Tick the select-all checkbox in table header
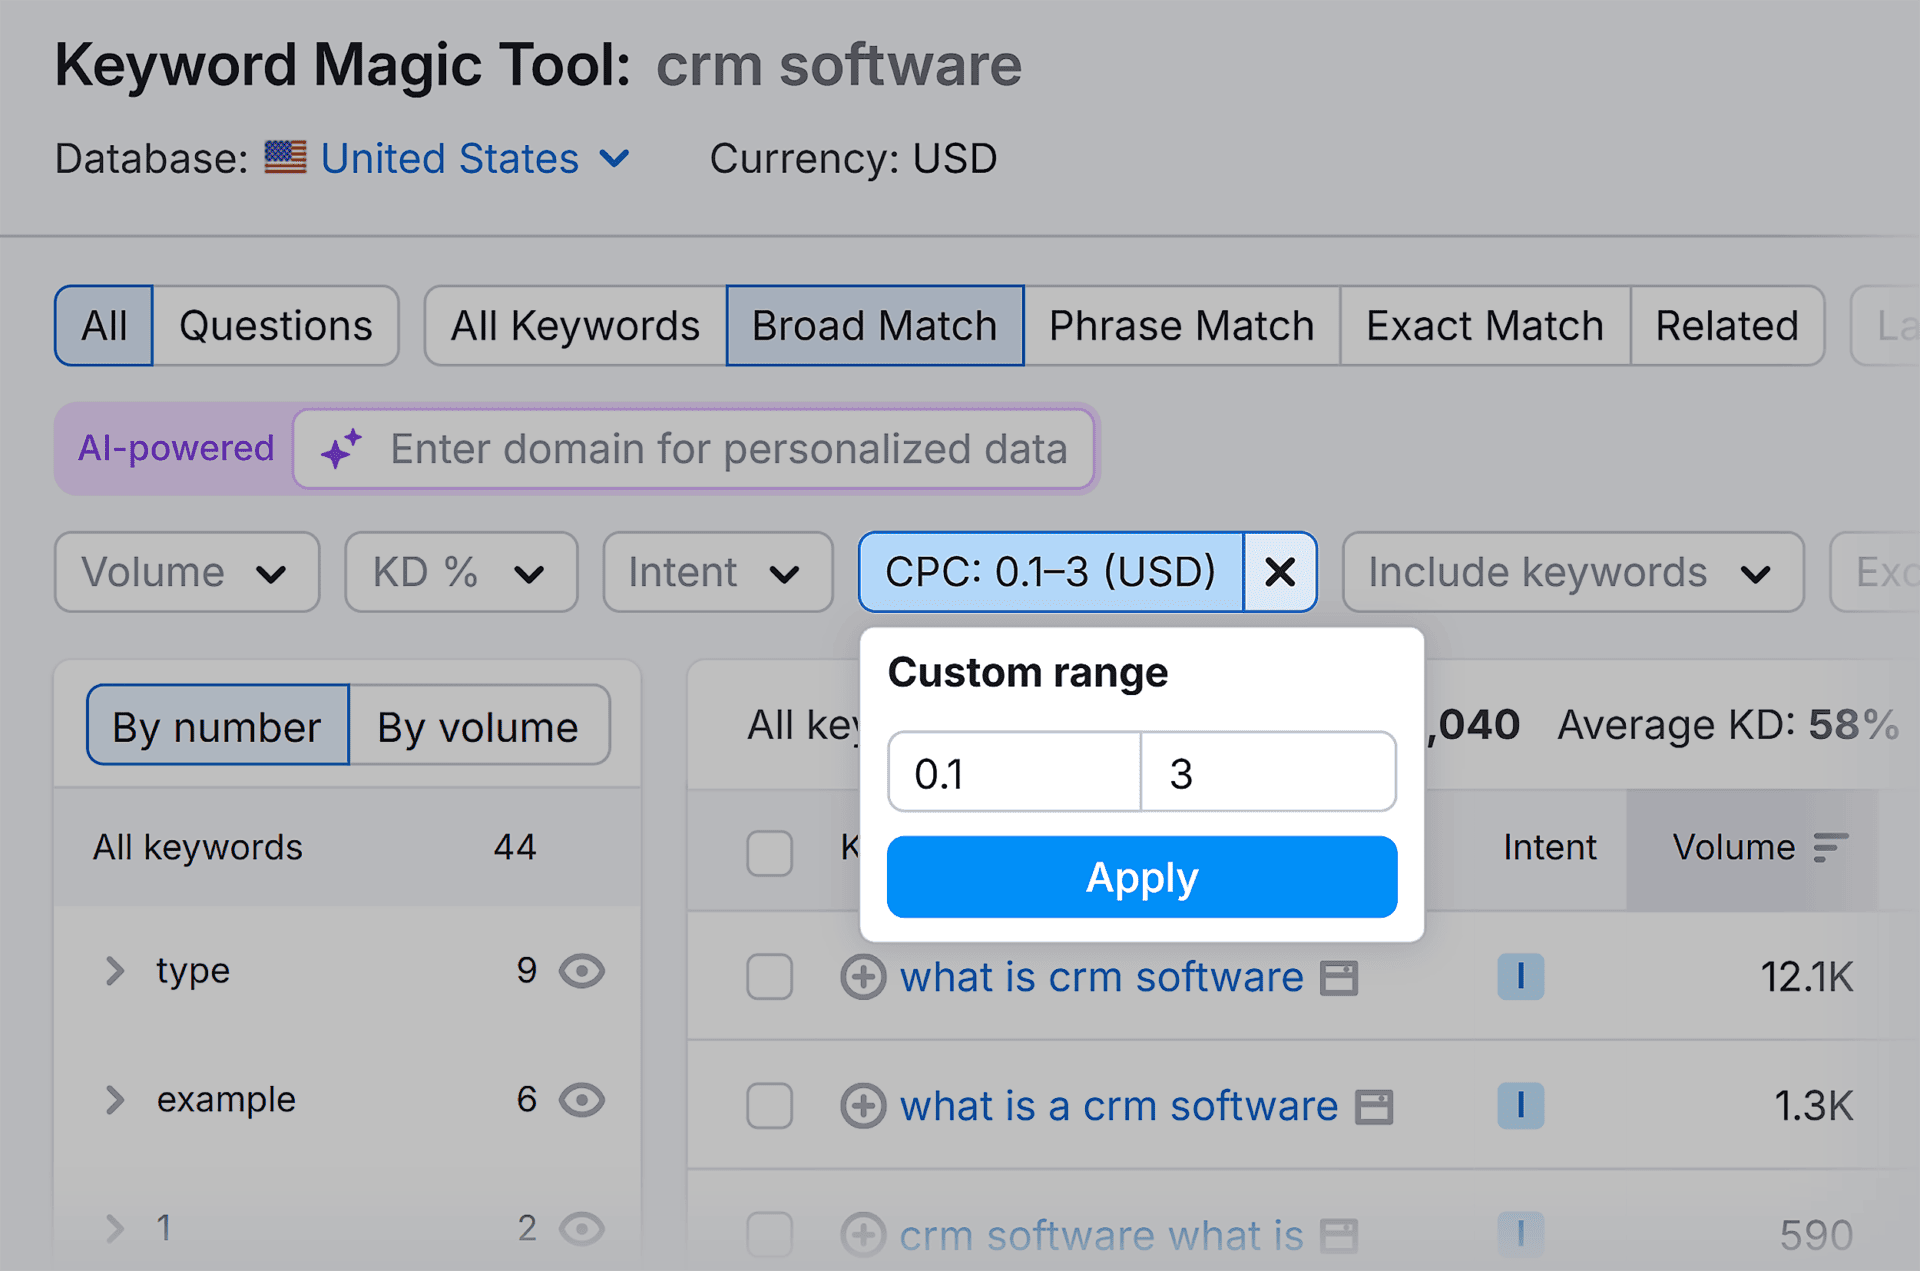The height and width of the screenshot is (1271, 1920). point(769,852)
